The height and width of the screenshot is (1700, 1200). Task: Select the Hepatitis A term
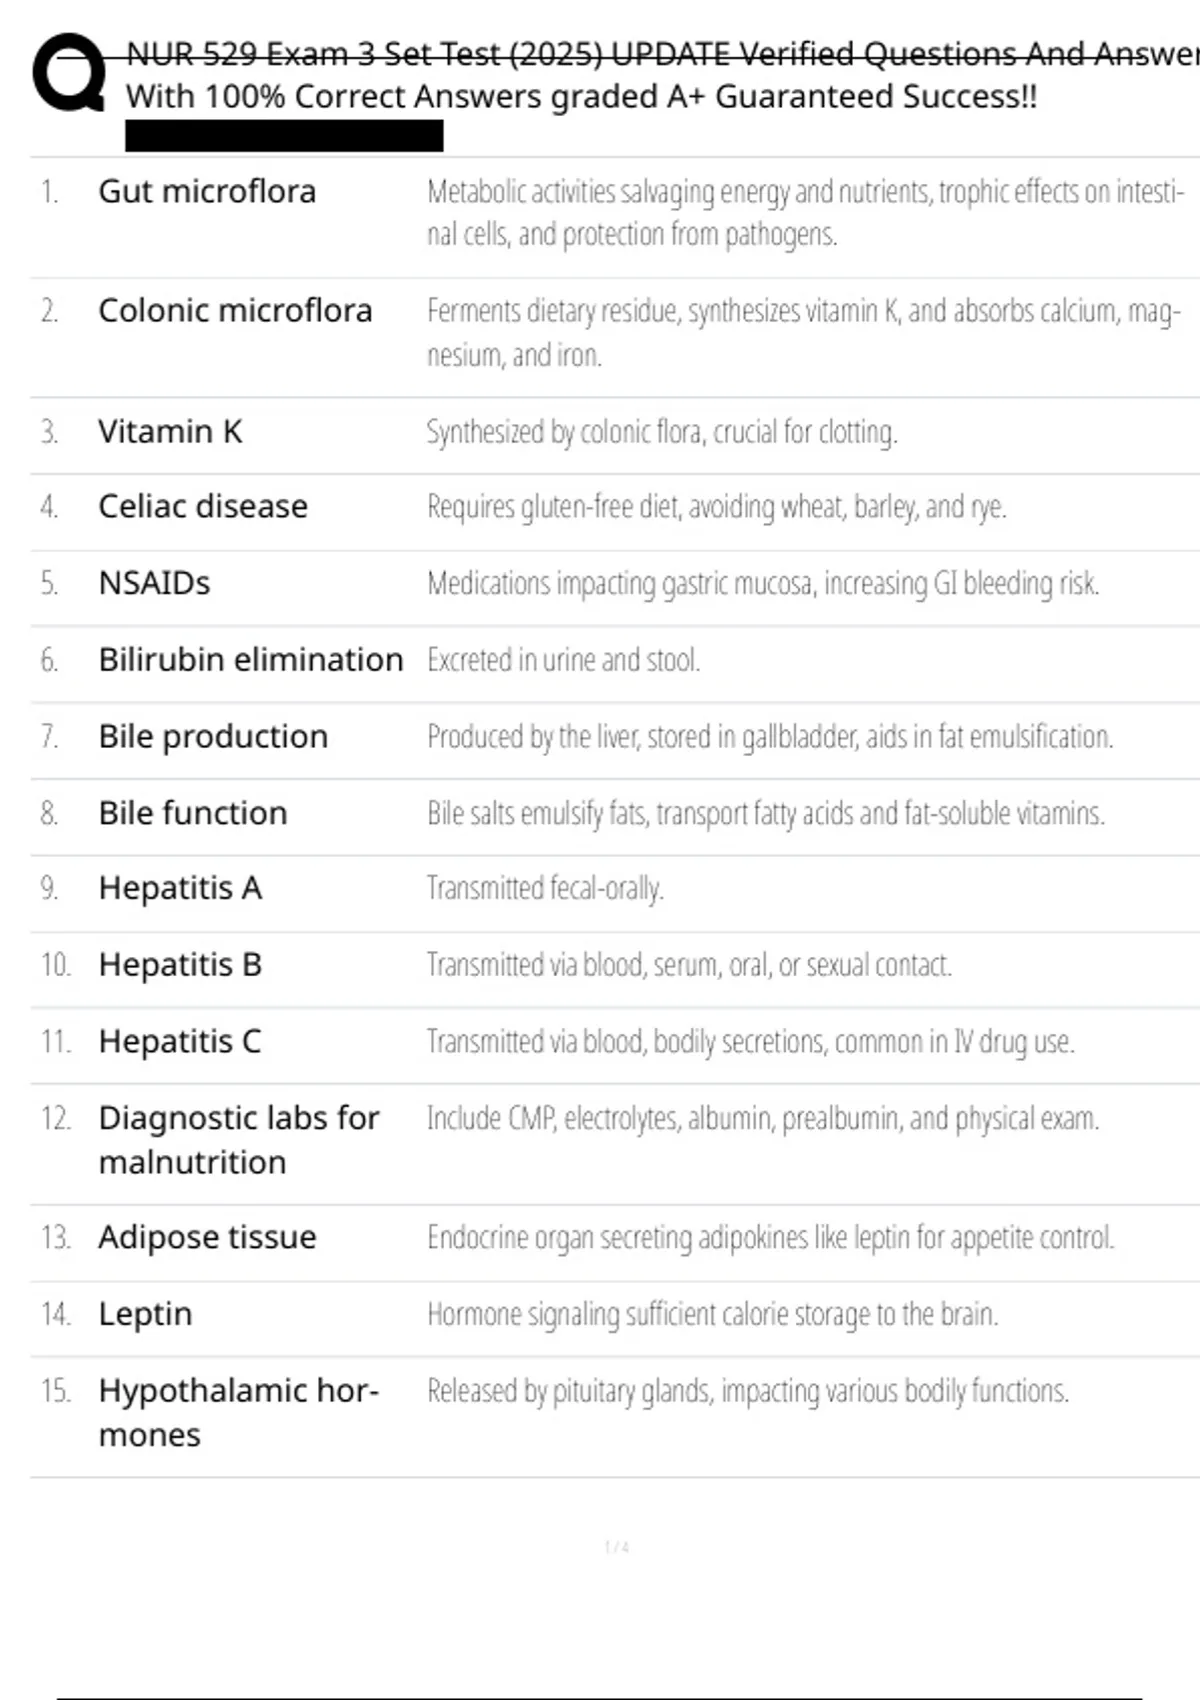point(180,888)
